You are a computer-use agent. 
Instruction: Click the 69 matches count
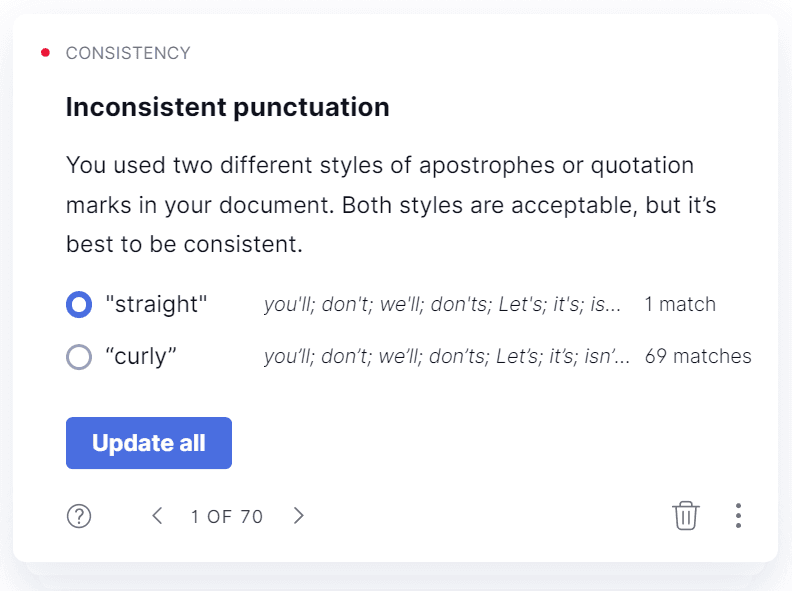tap(698, 356)
